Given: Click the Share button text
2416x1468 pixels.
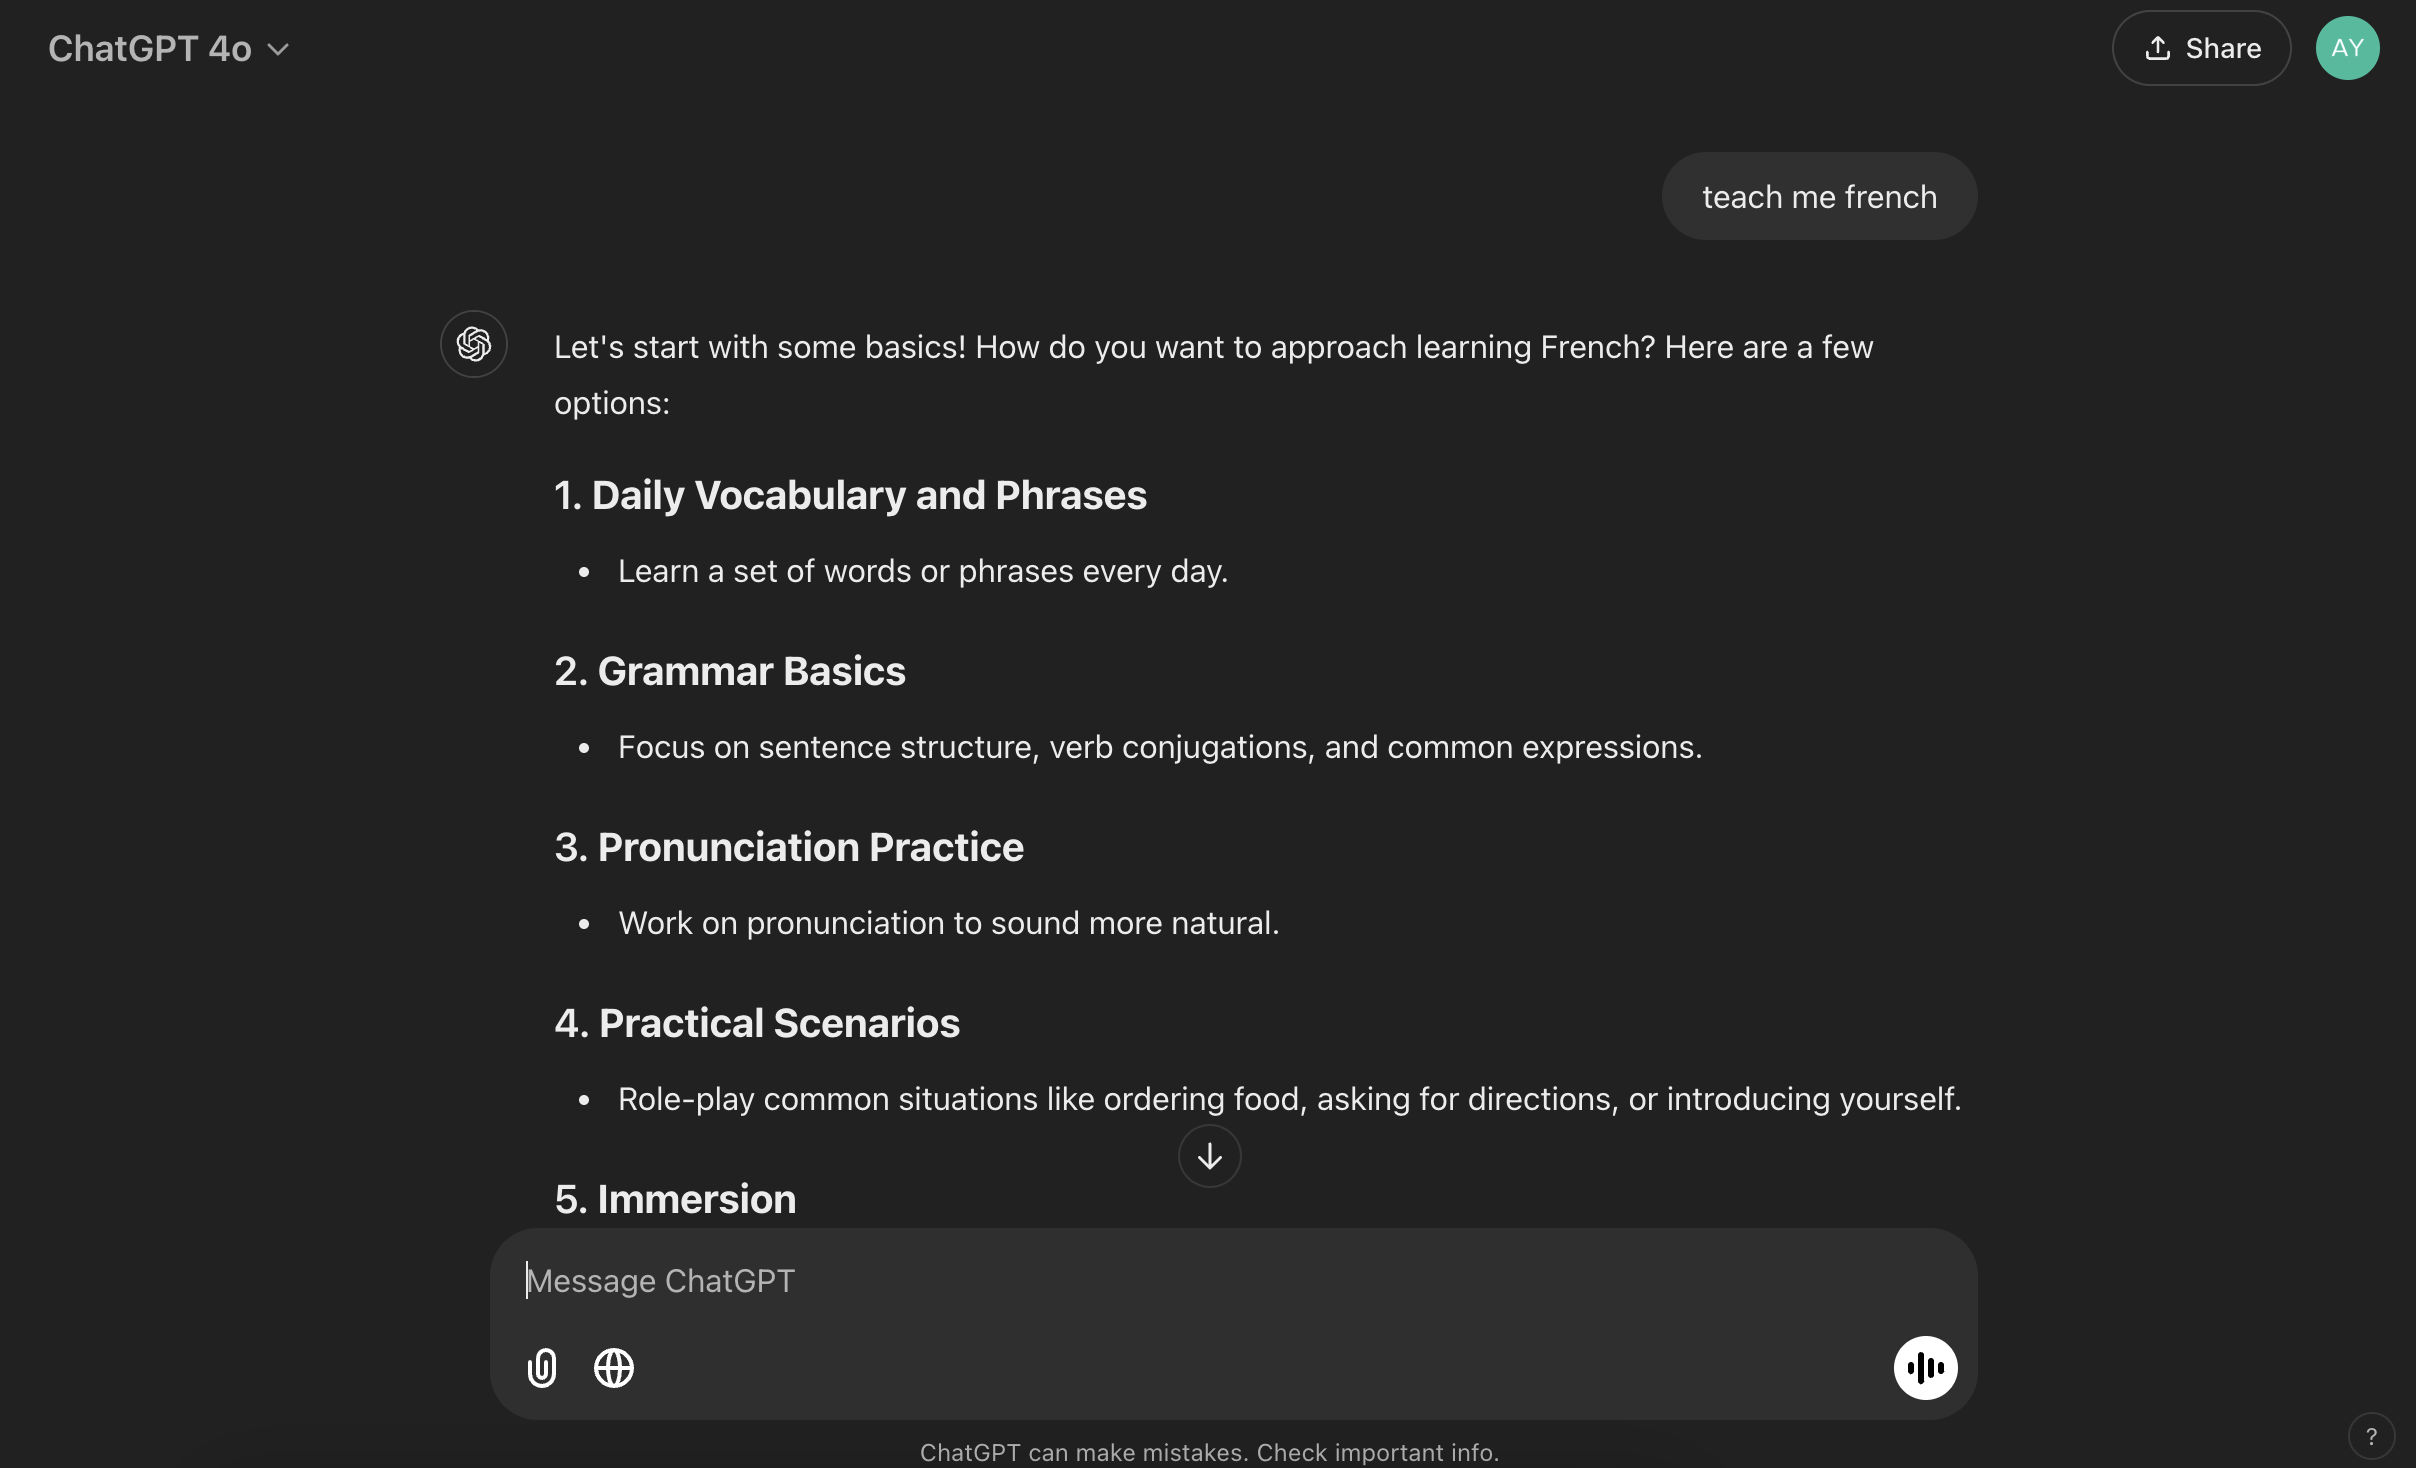Looking at the screenshot, I should click(x=2223, y=48).
